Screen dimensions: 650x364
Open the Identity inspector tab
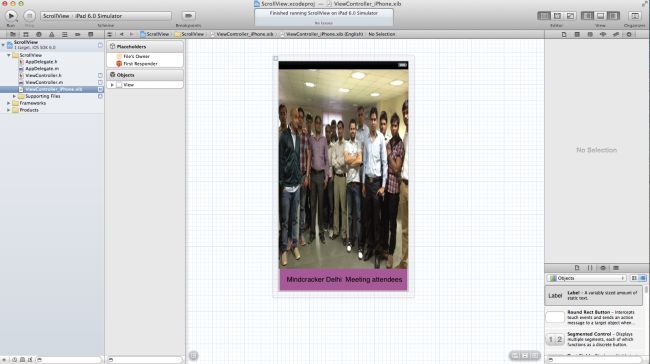[x=590, y=34]
